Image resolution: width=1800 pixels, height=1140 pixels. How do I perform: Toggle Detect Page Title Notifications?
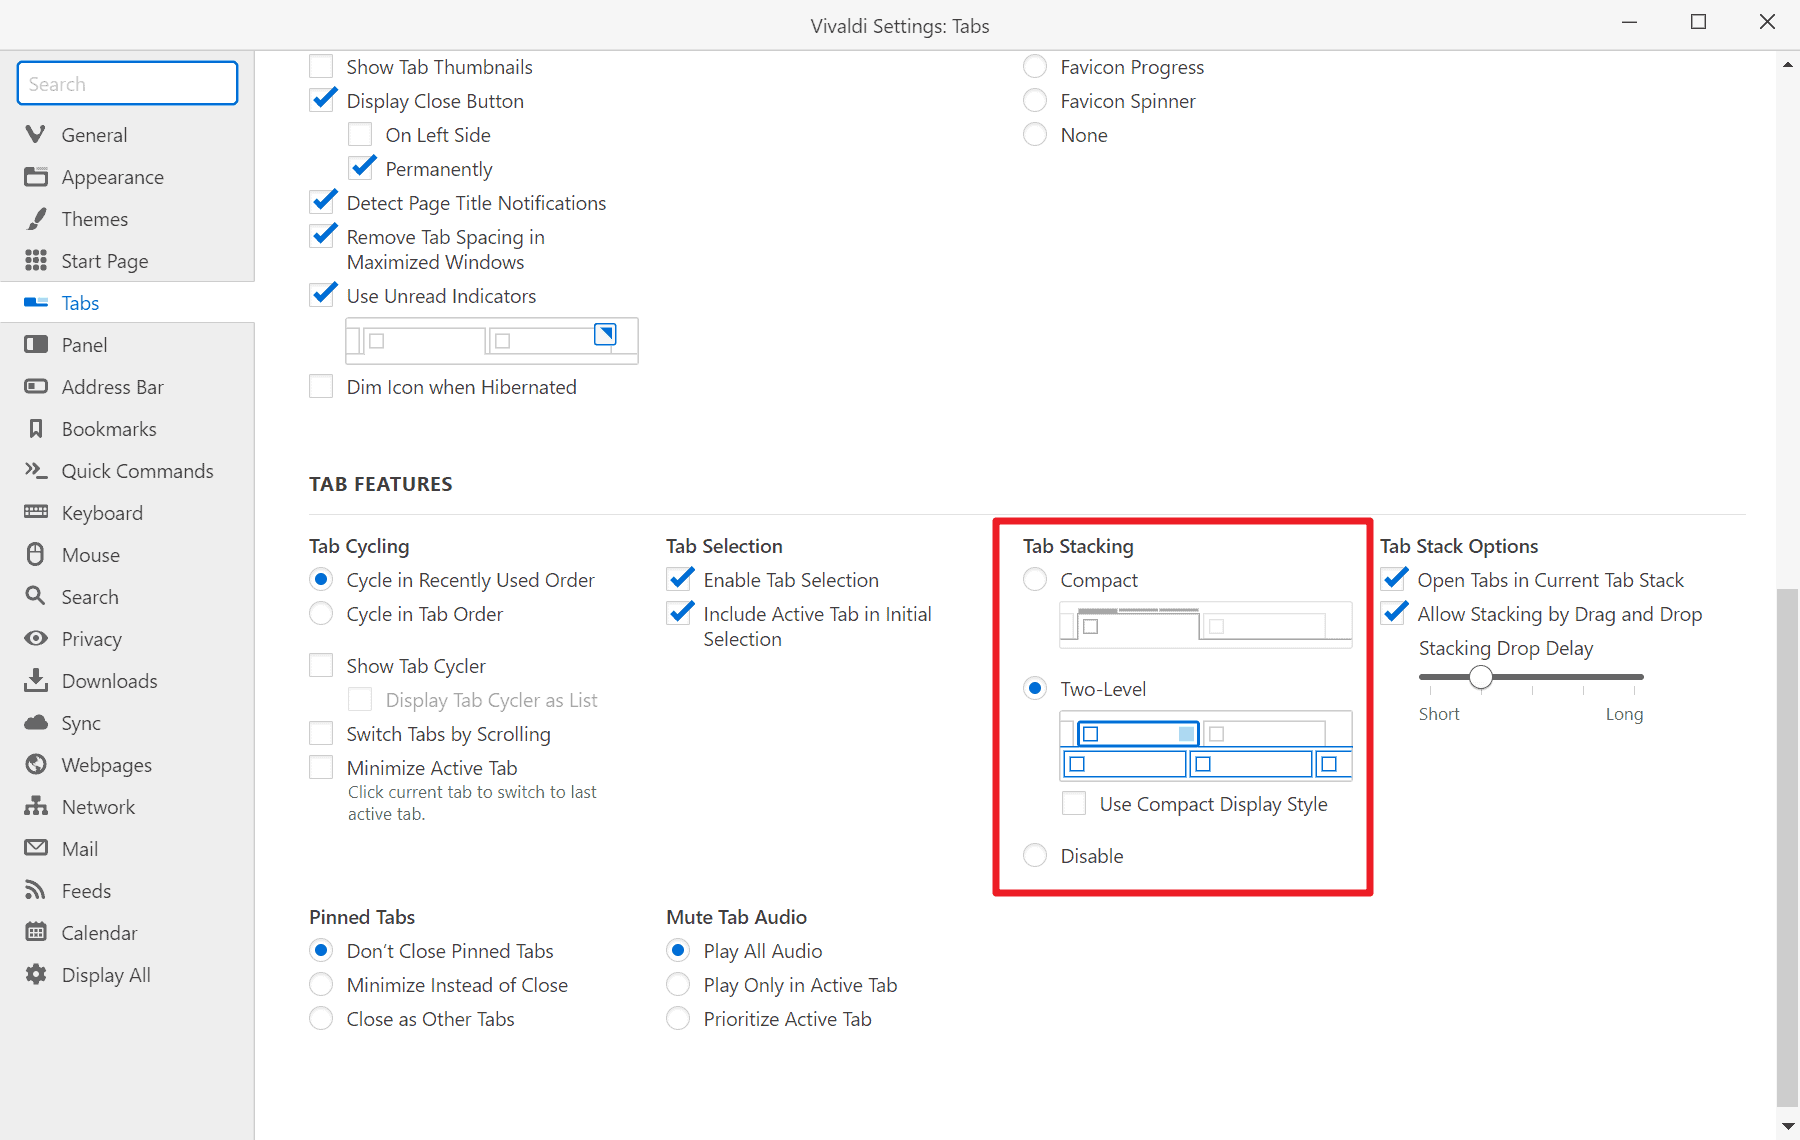tap(321, 203)
